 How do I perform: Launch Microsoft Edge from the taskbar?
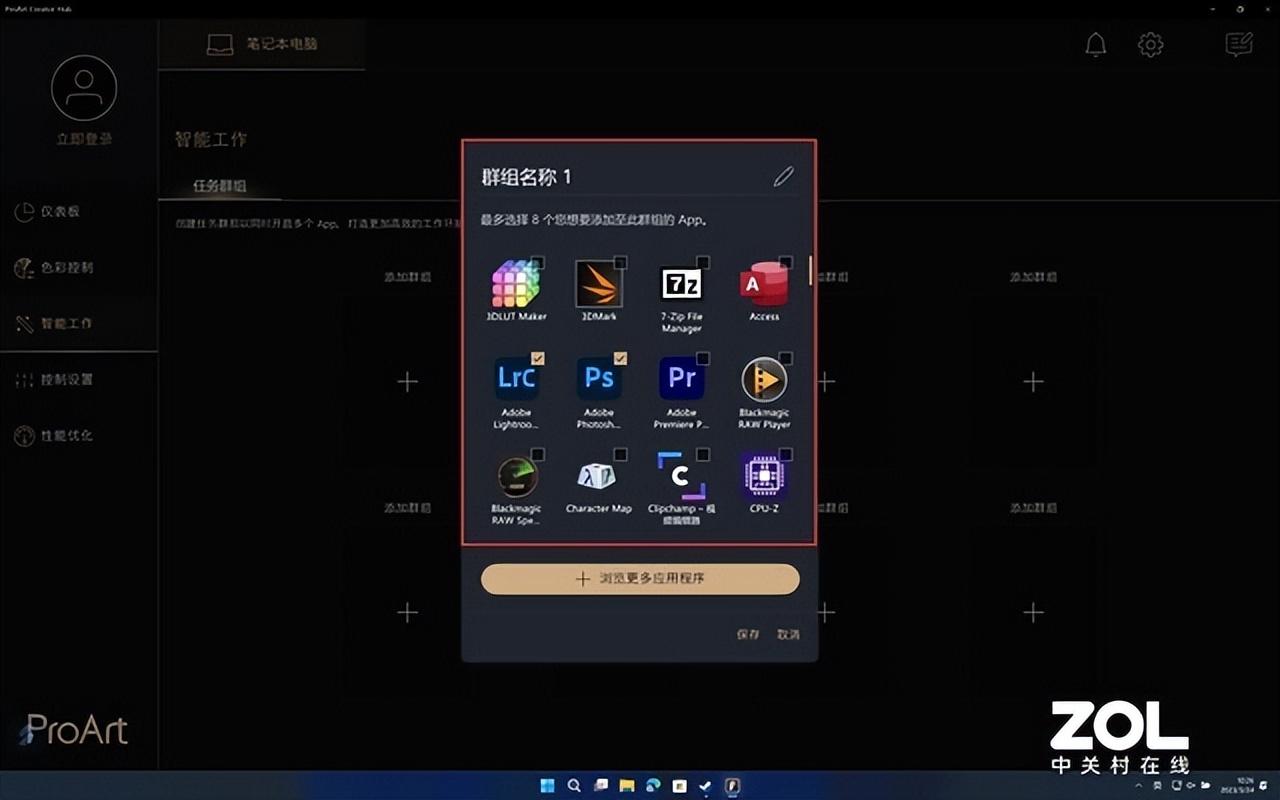pyautogui.click(x=653, y=786)
